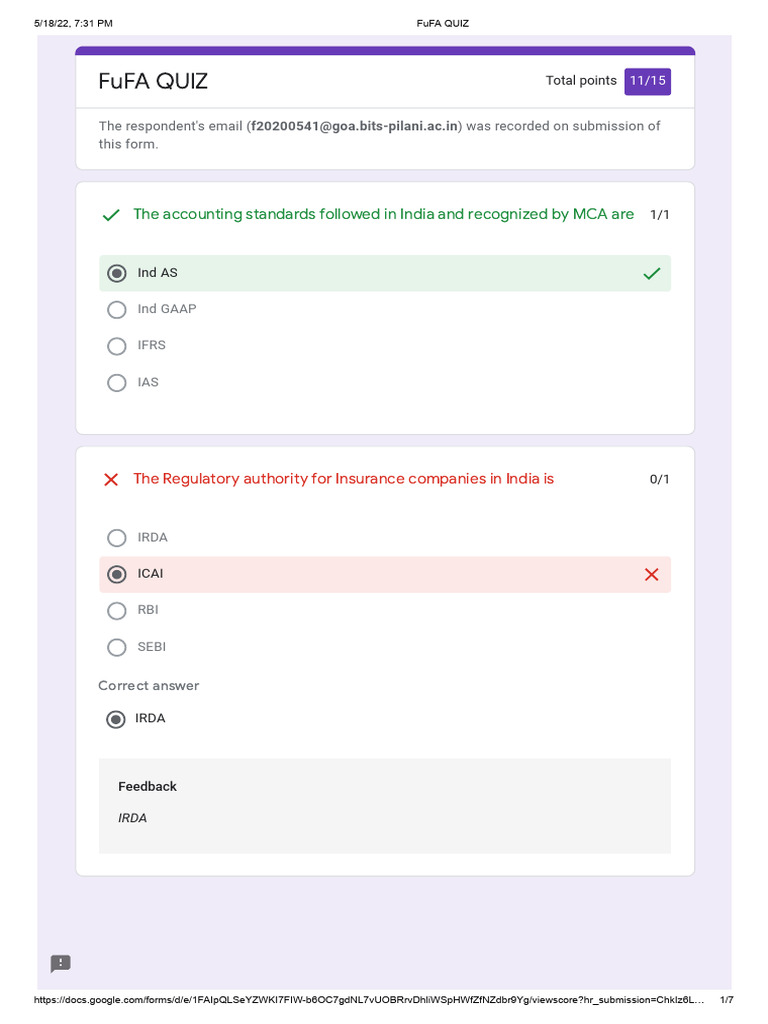Click the 11/15 total points badge
Viewport: 768px width, 1024px height.
647,81
